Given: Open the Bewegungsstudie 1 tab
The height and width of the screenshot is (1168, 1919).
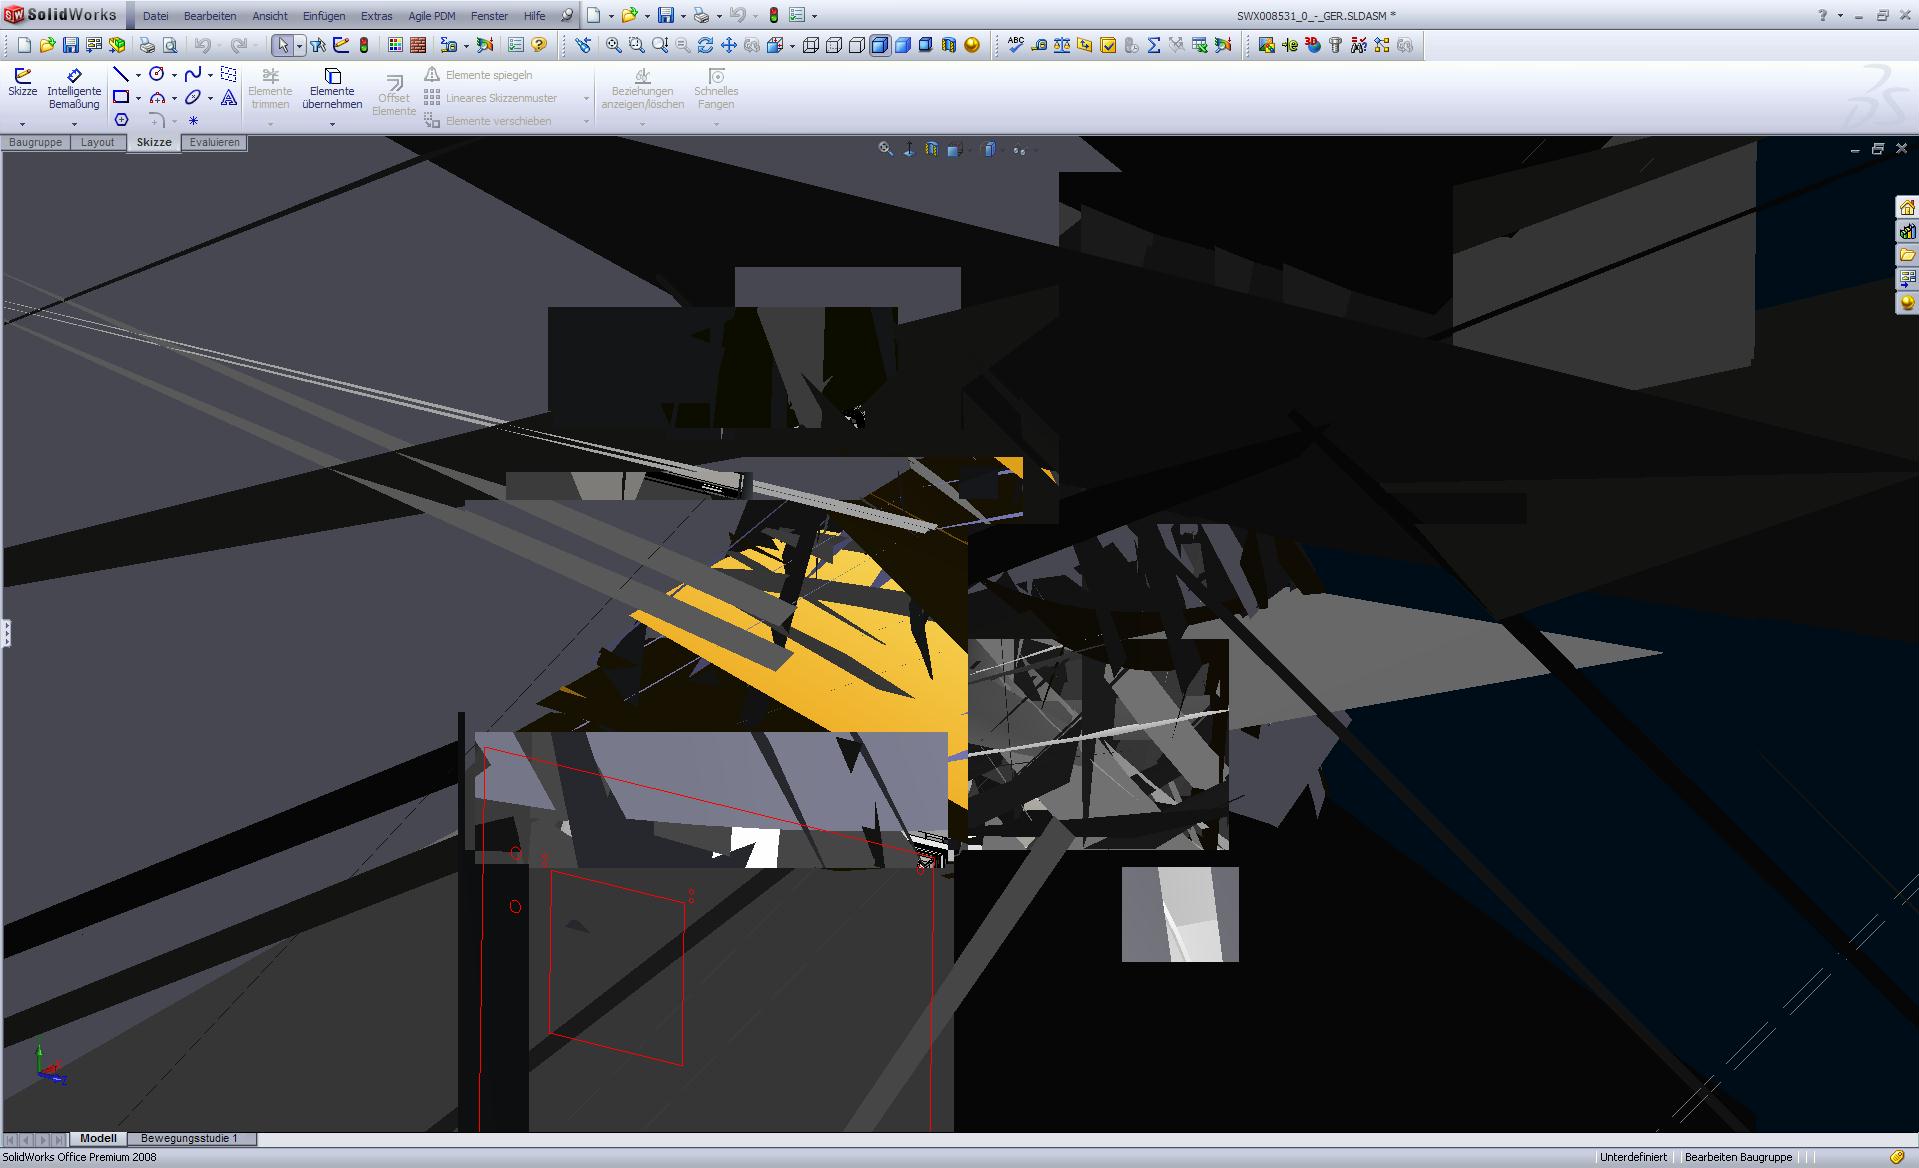Looking at the screenshot, I should pyautogui.click(x=190, y=1138).
